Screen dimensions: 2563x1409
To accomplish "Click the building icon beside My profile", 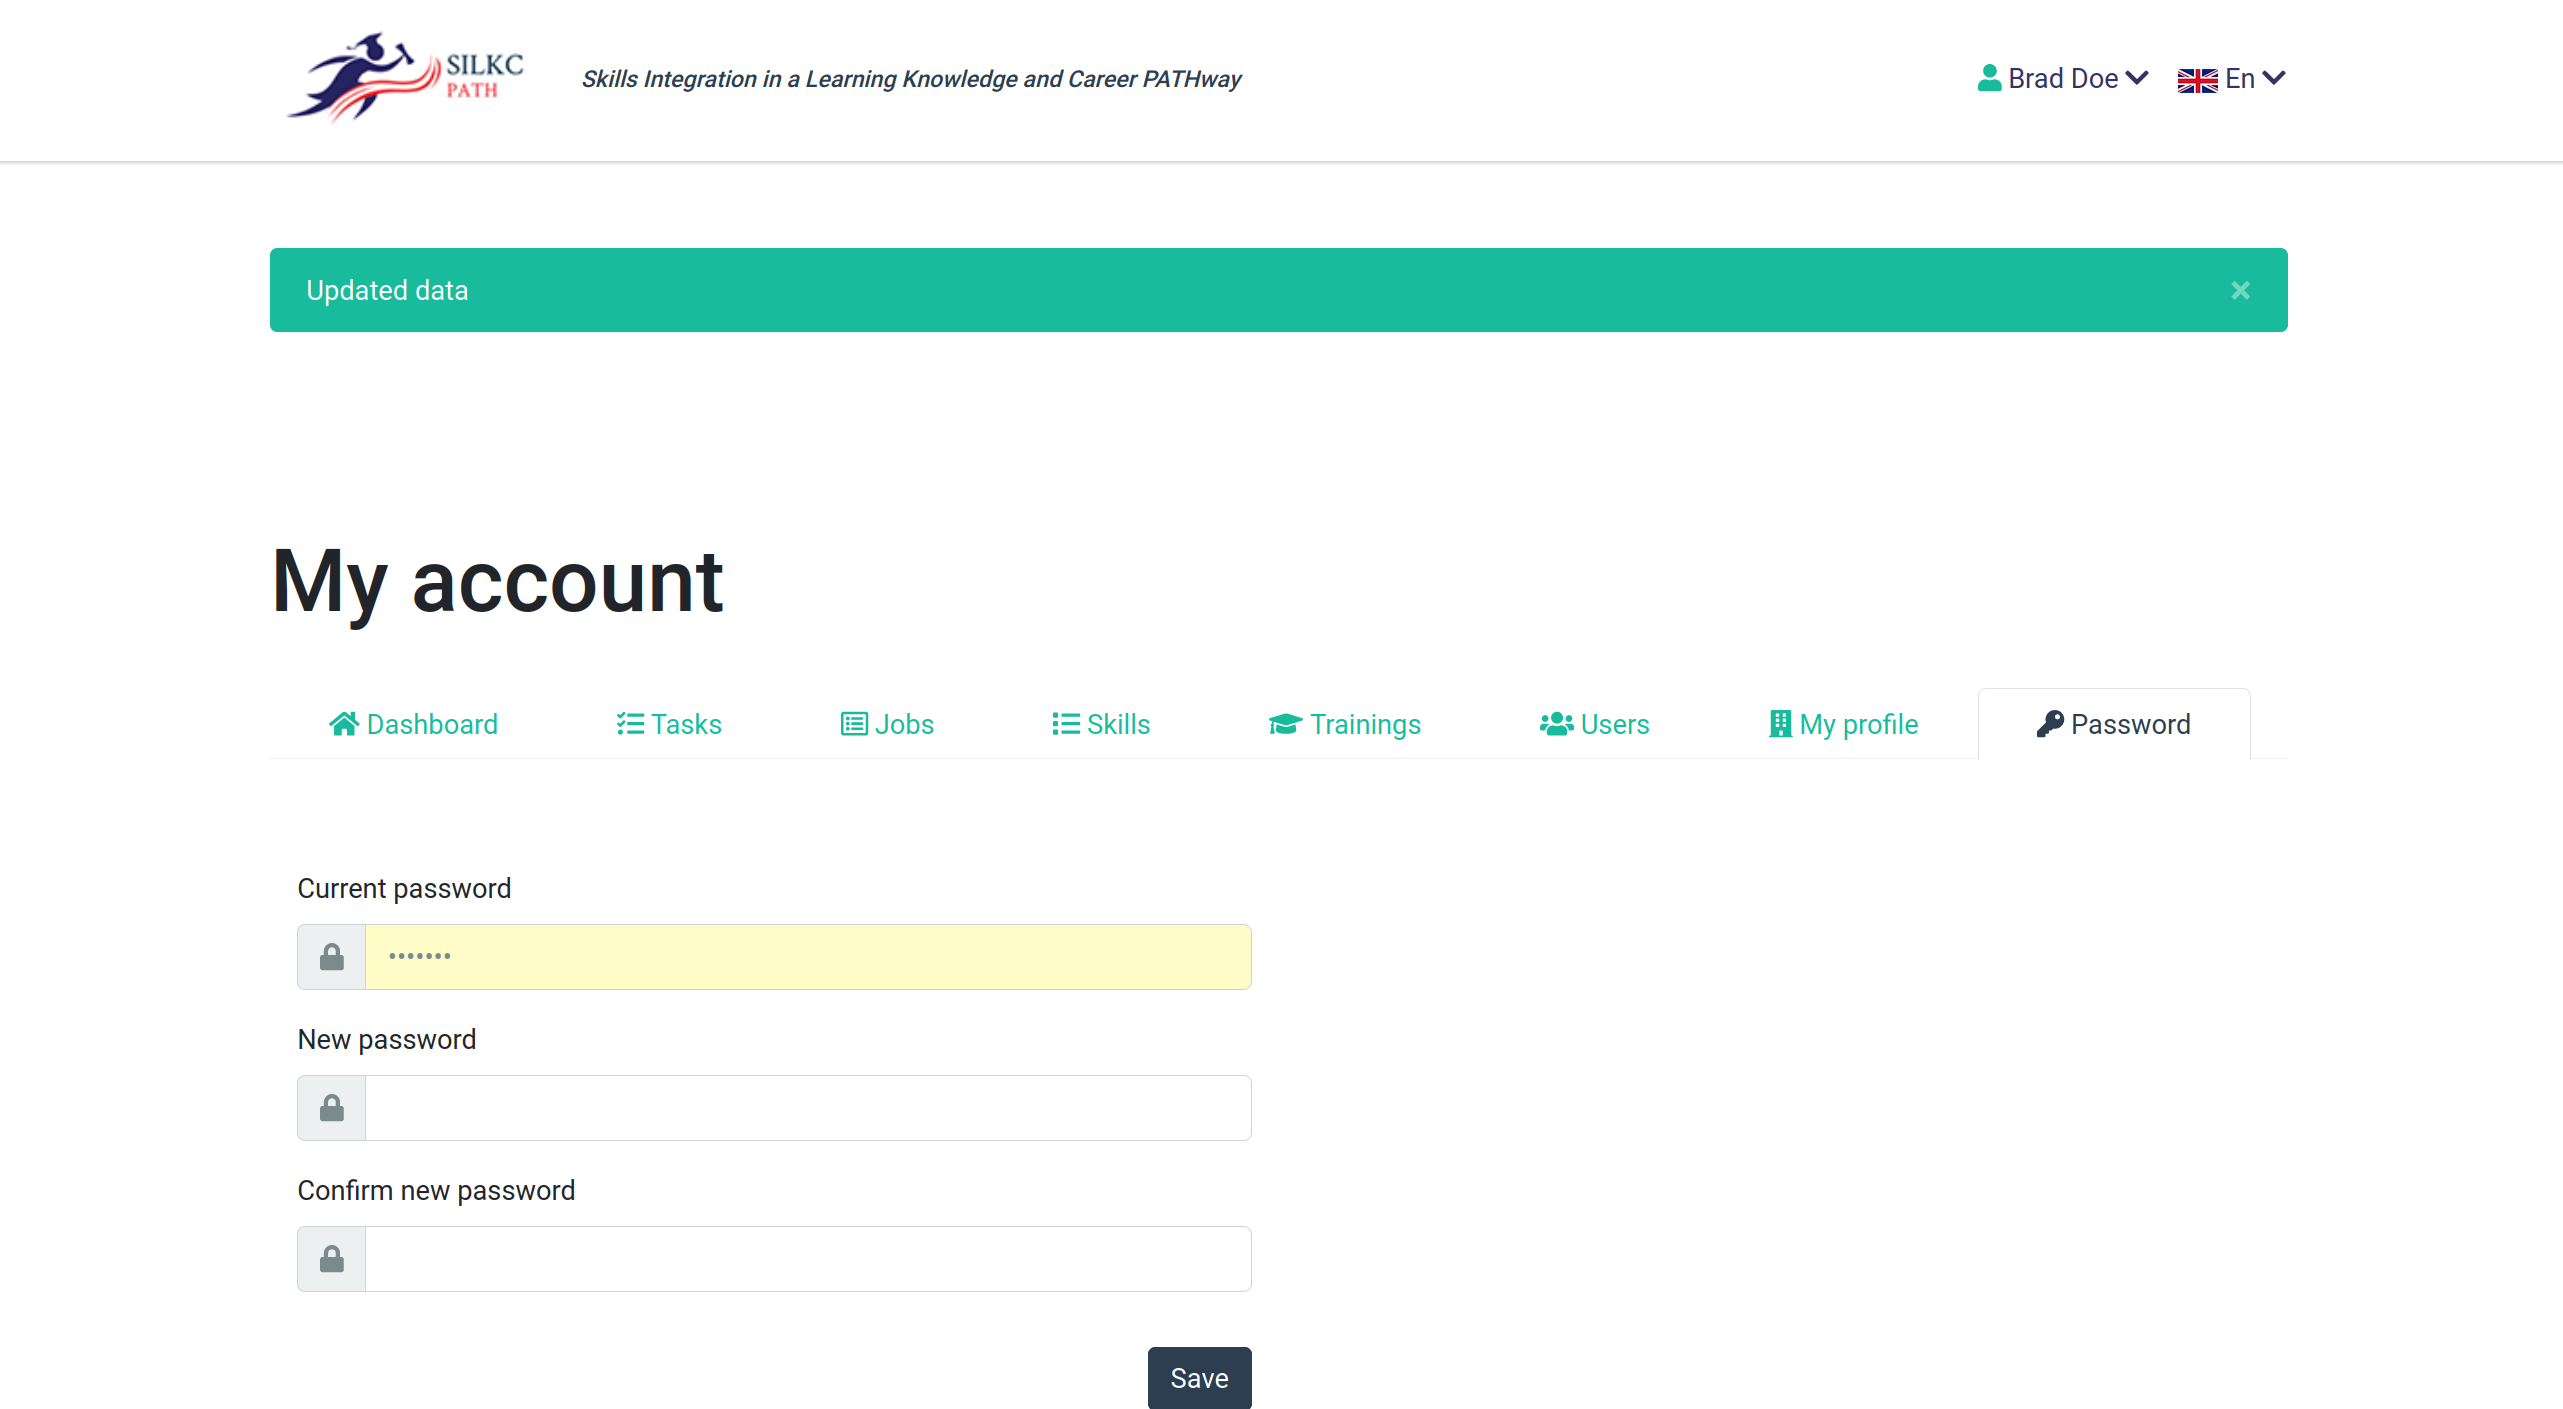I will (x=1780, y=724).
